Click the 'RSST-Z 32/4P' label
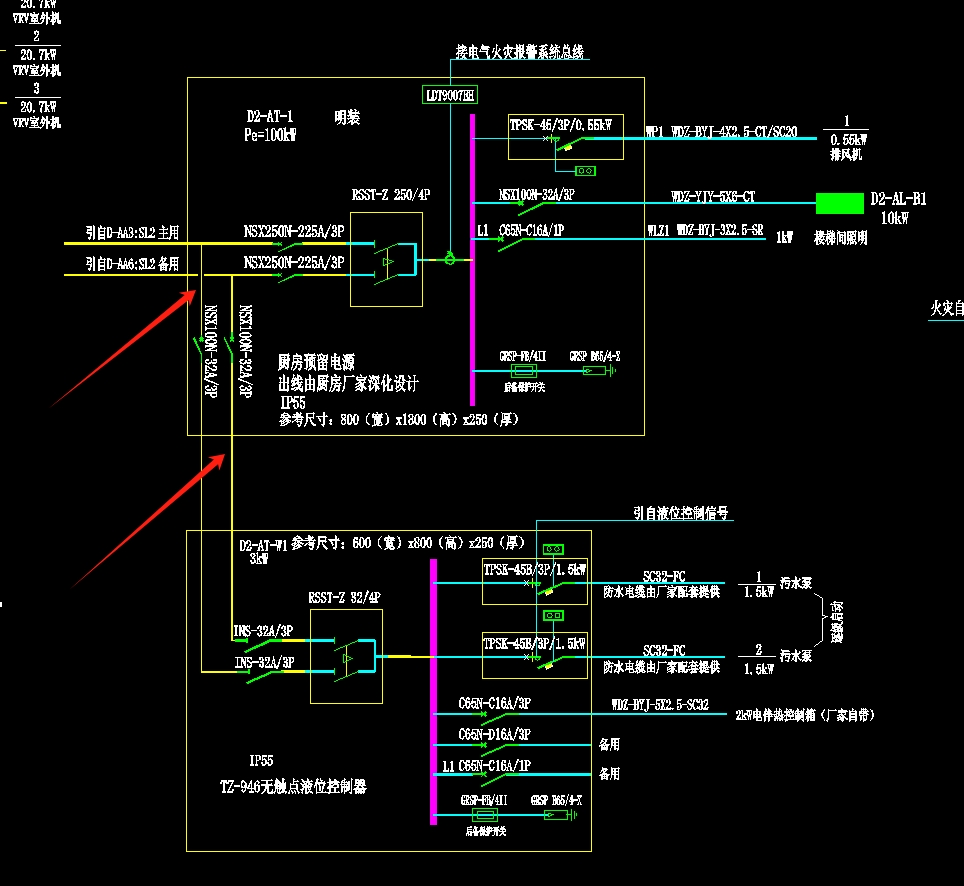Viewport: 964px width, 886px height. (344, 598)
